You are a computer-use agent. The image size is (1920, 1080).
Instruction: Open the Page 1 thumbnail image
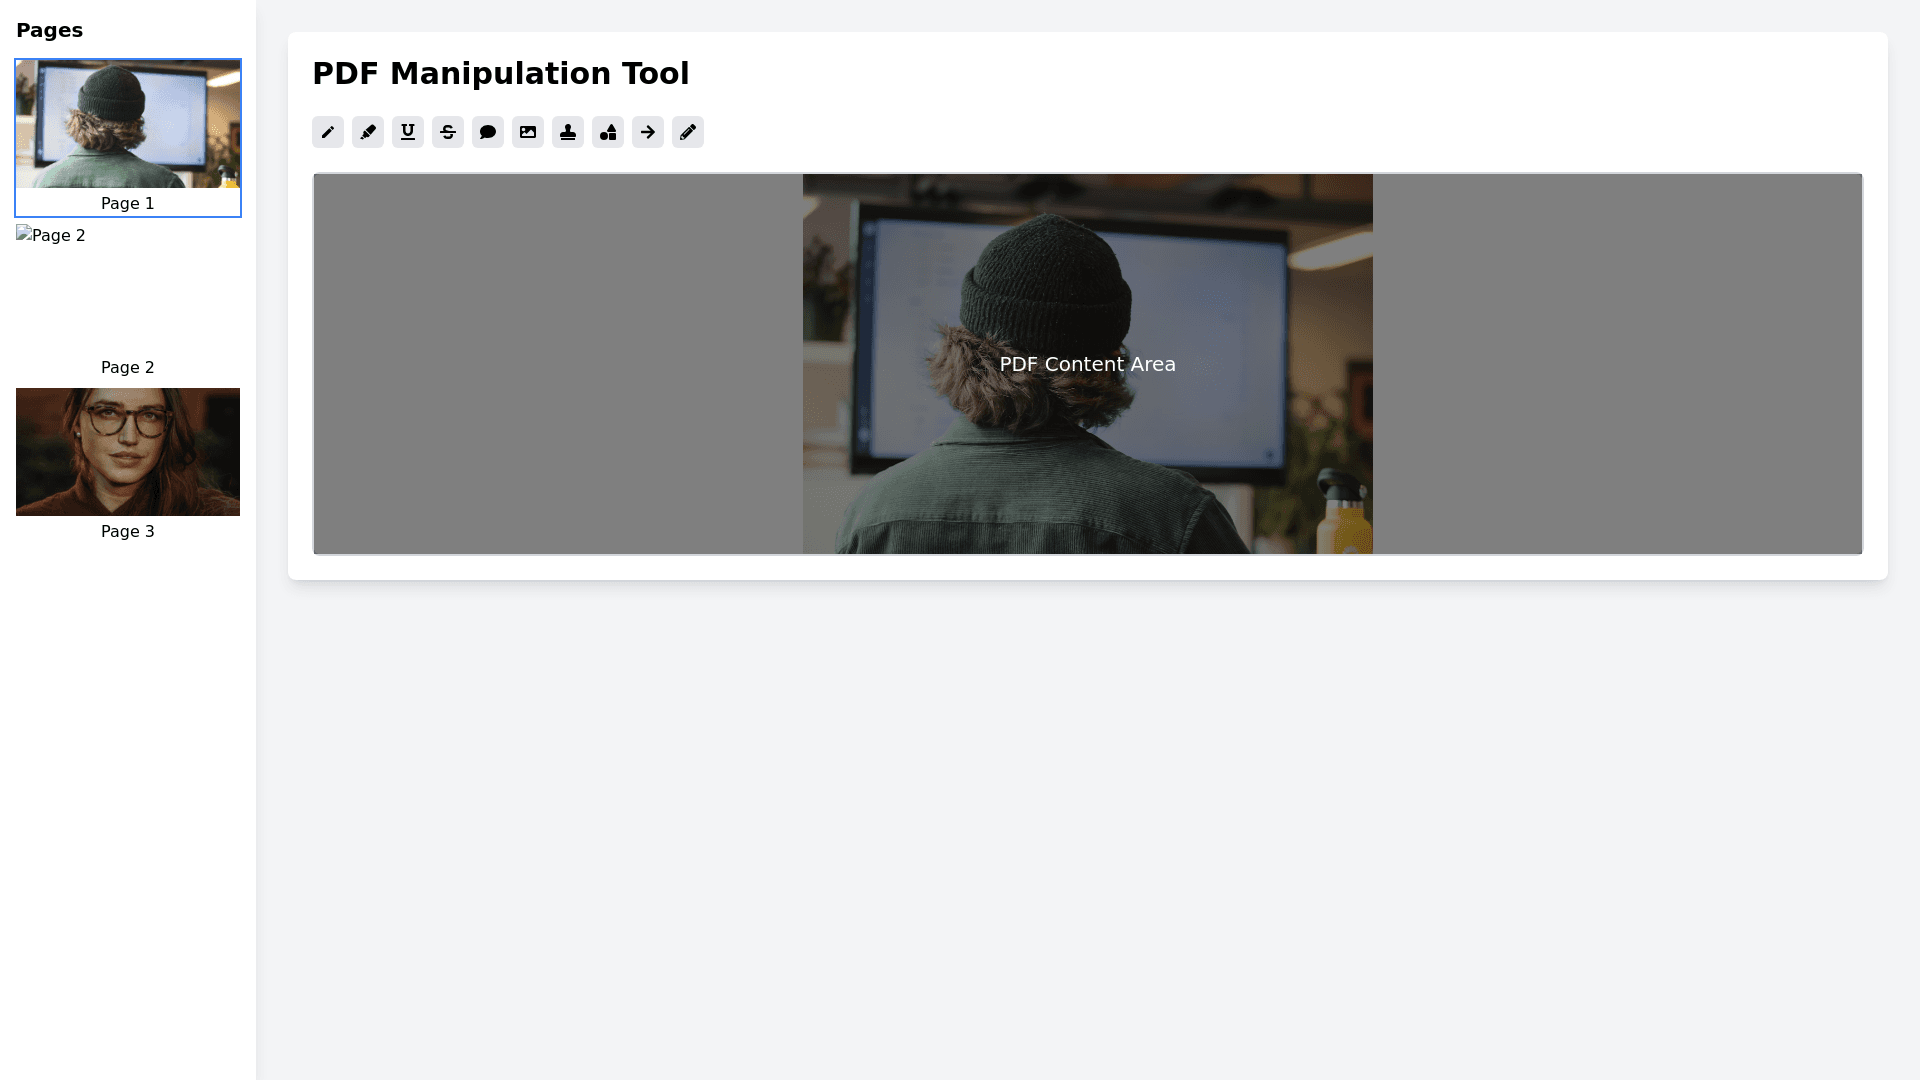[128, 124]
